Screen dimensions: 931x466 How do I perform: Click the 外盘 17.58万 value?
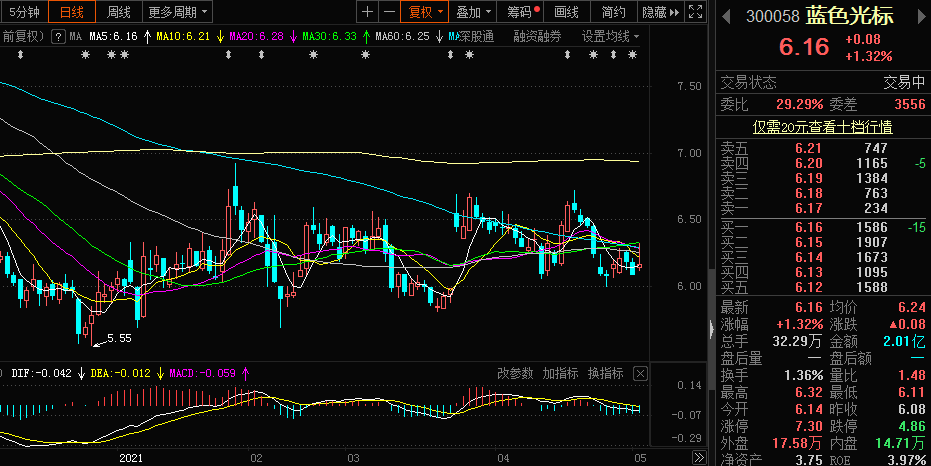[797, 443]
